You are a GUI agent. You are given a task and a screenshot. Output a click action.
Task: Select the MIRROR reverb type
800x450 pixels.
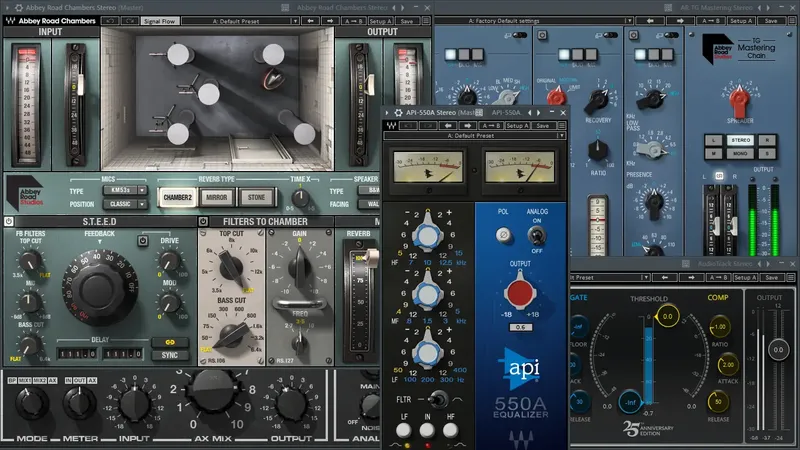point(217,197)
